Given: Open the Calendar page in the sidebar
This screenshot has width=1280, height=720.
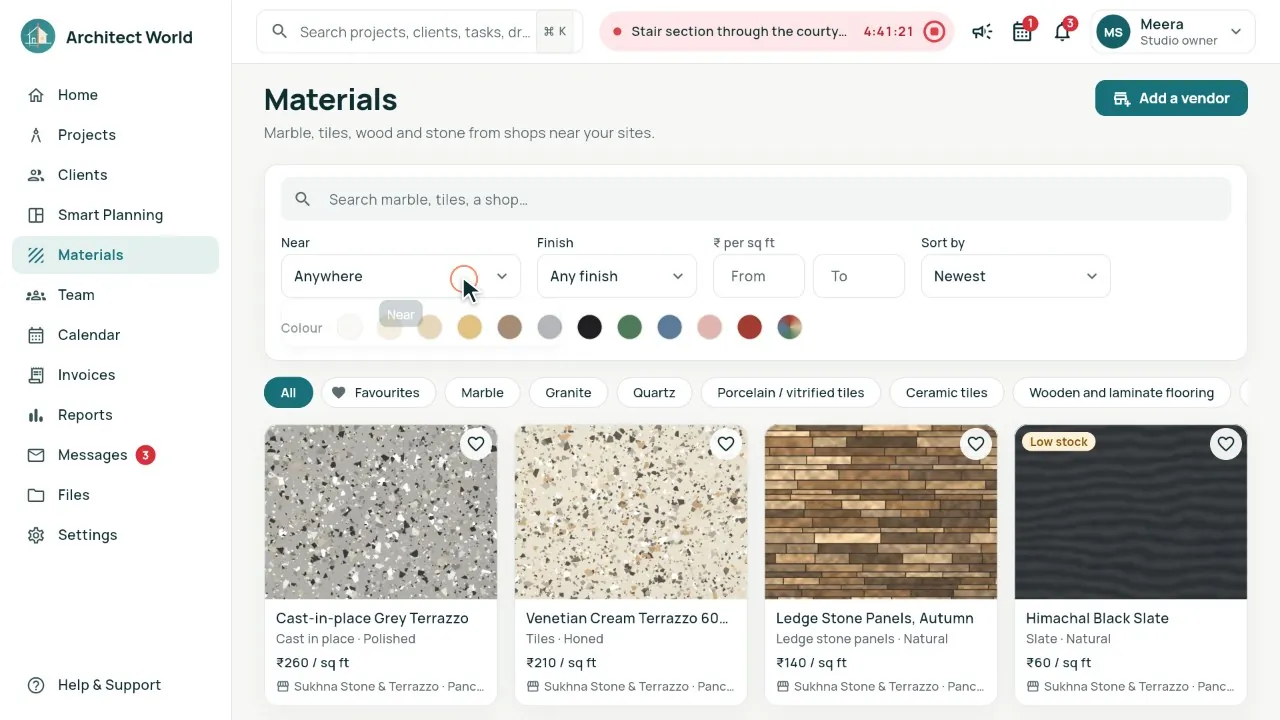Looking at the screenshot, I should click(x=115, y=335).
